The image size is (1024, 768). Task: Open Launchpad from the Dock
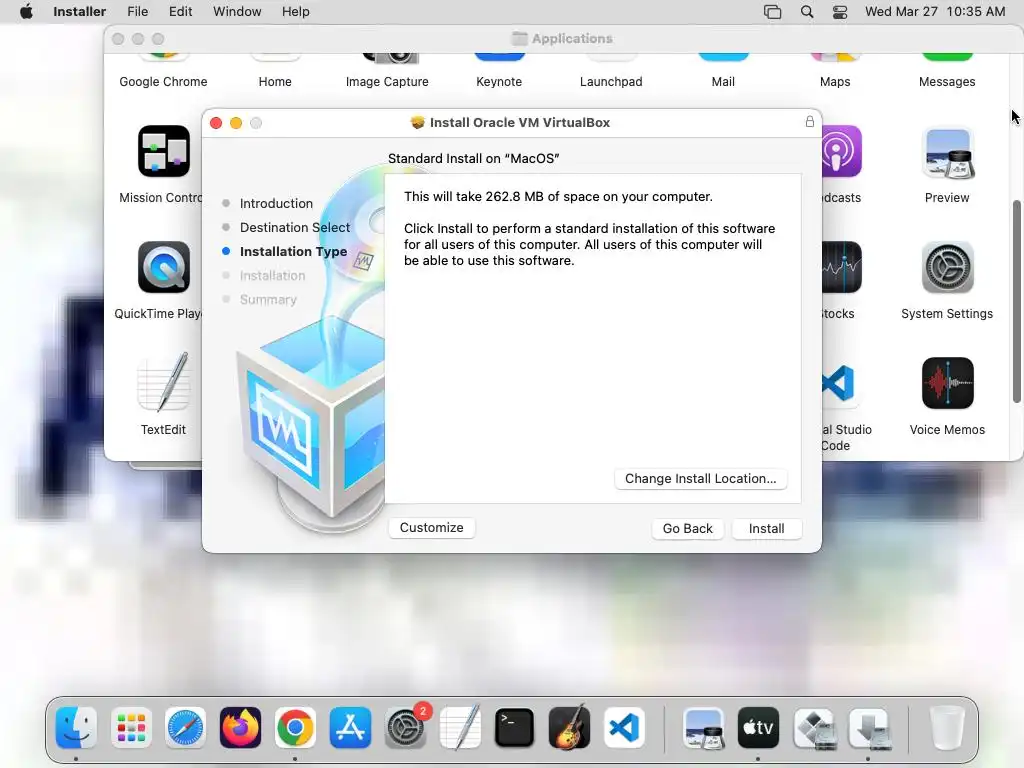131,728
